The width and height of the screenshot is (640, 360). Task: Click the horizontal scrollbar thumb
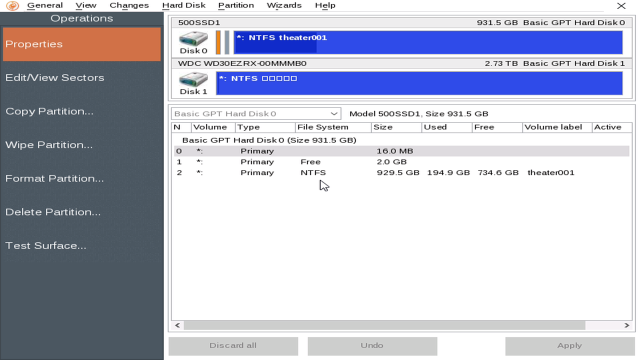click(384, 325)
